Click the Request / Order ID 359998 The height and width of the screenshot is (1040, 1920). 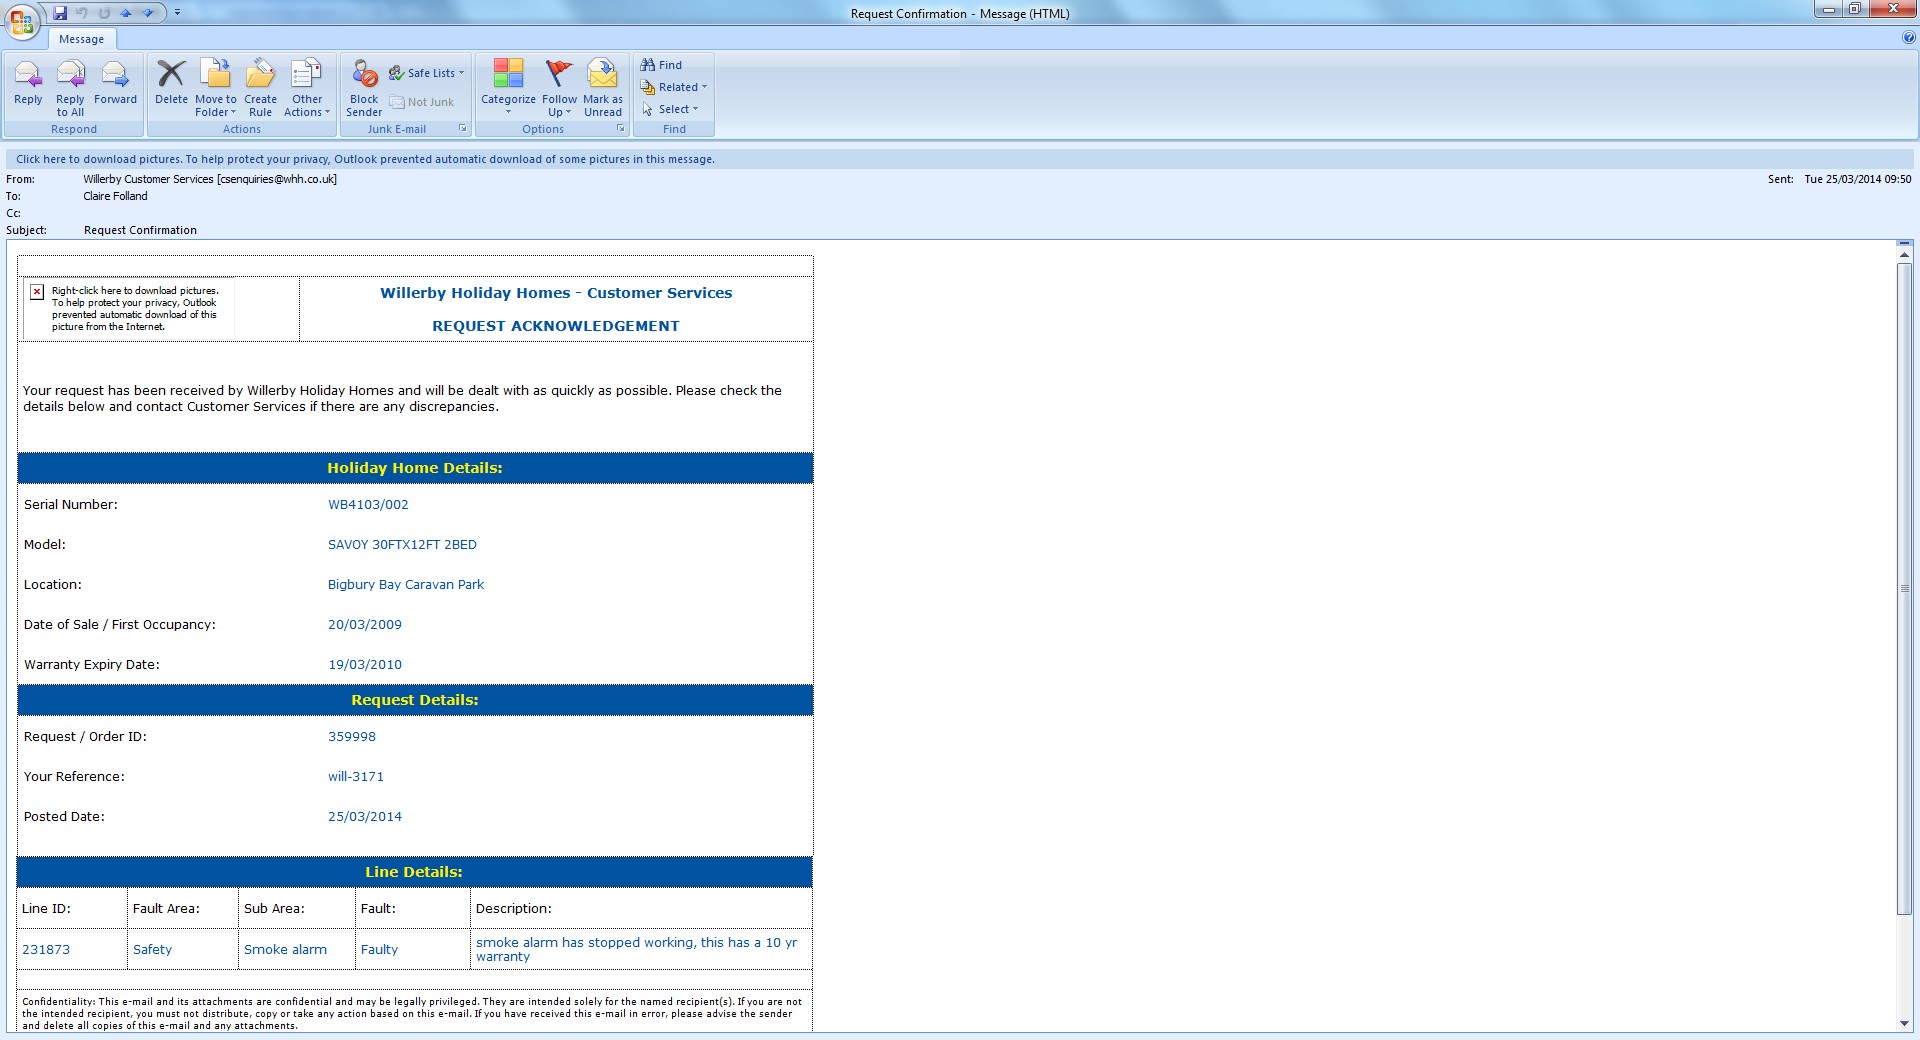click(x=352, y=737)
